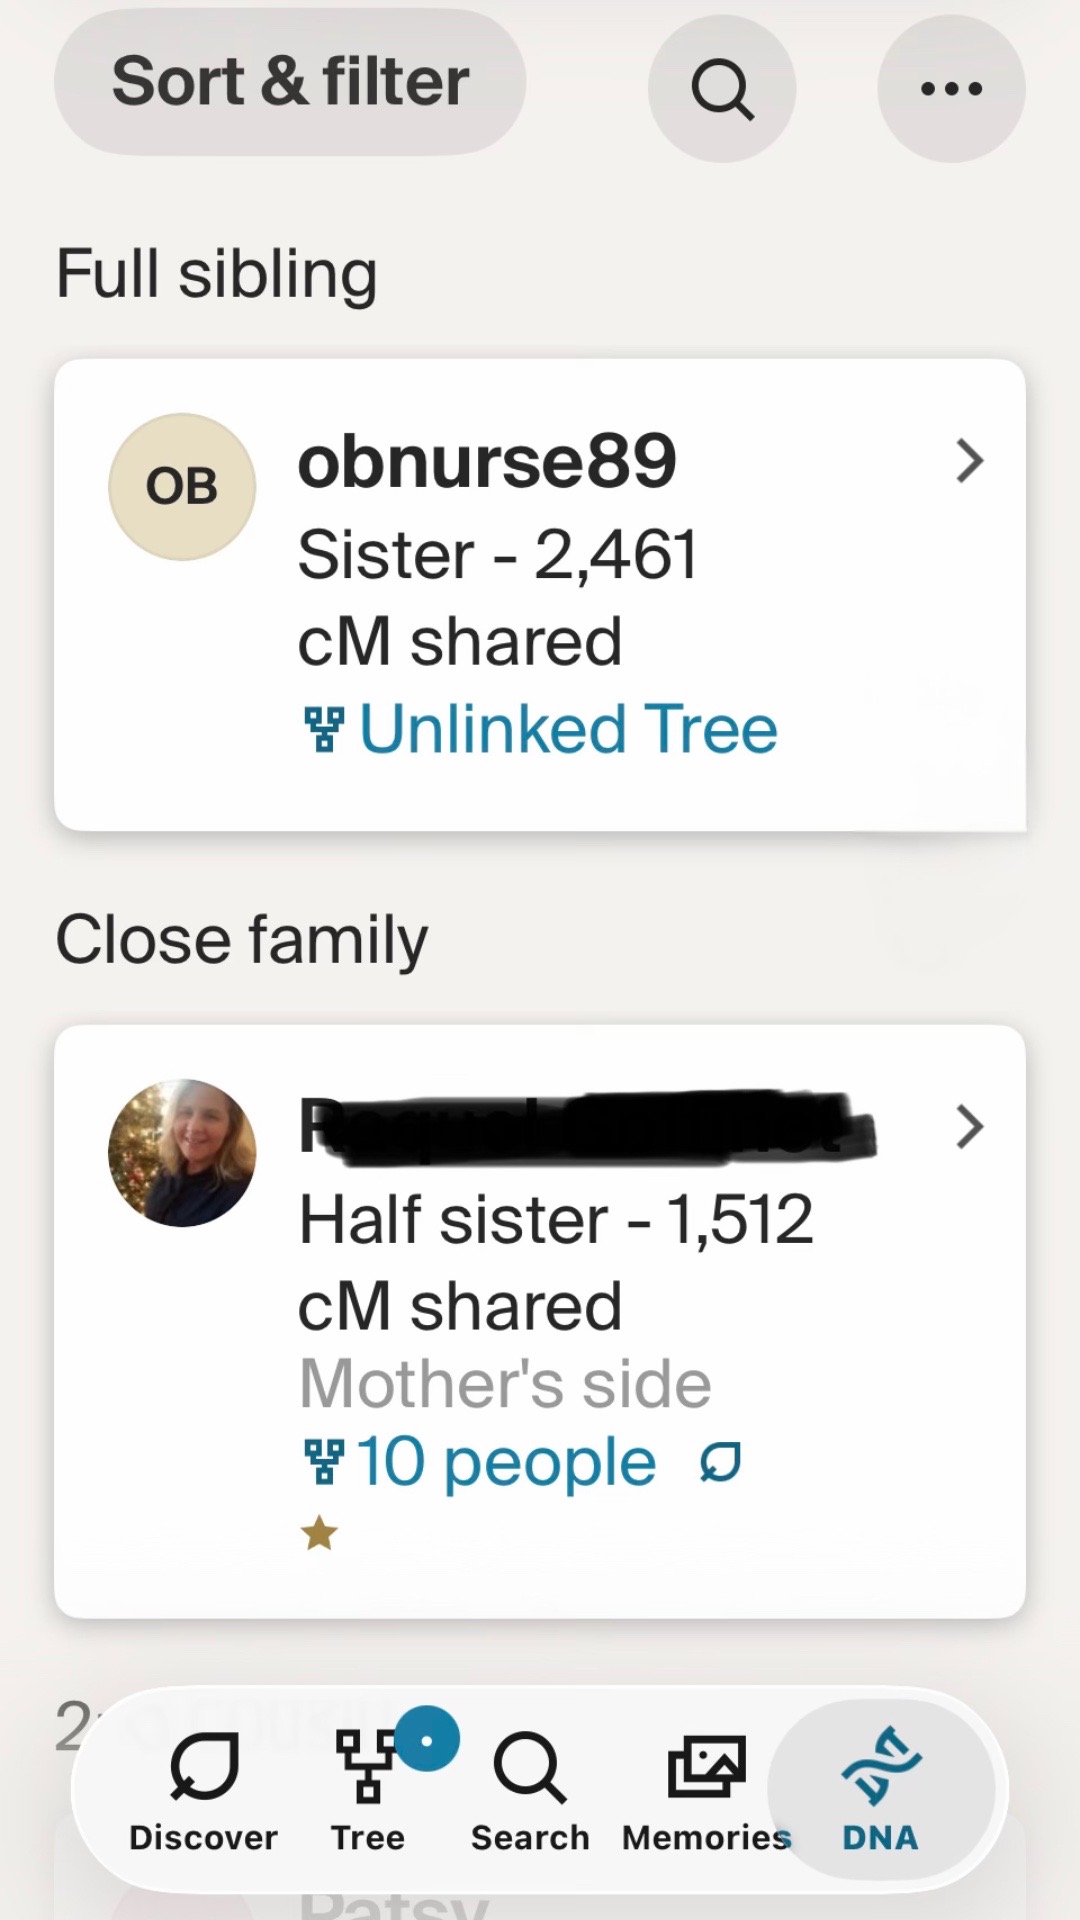Screen dimensions: 1080x1920
Task: Expand obnurse89 match with chevron arrow
Action: click(969, 461)
